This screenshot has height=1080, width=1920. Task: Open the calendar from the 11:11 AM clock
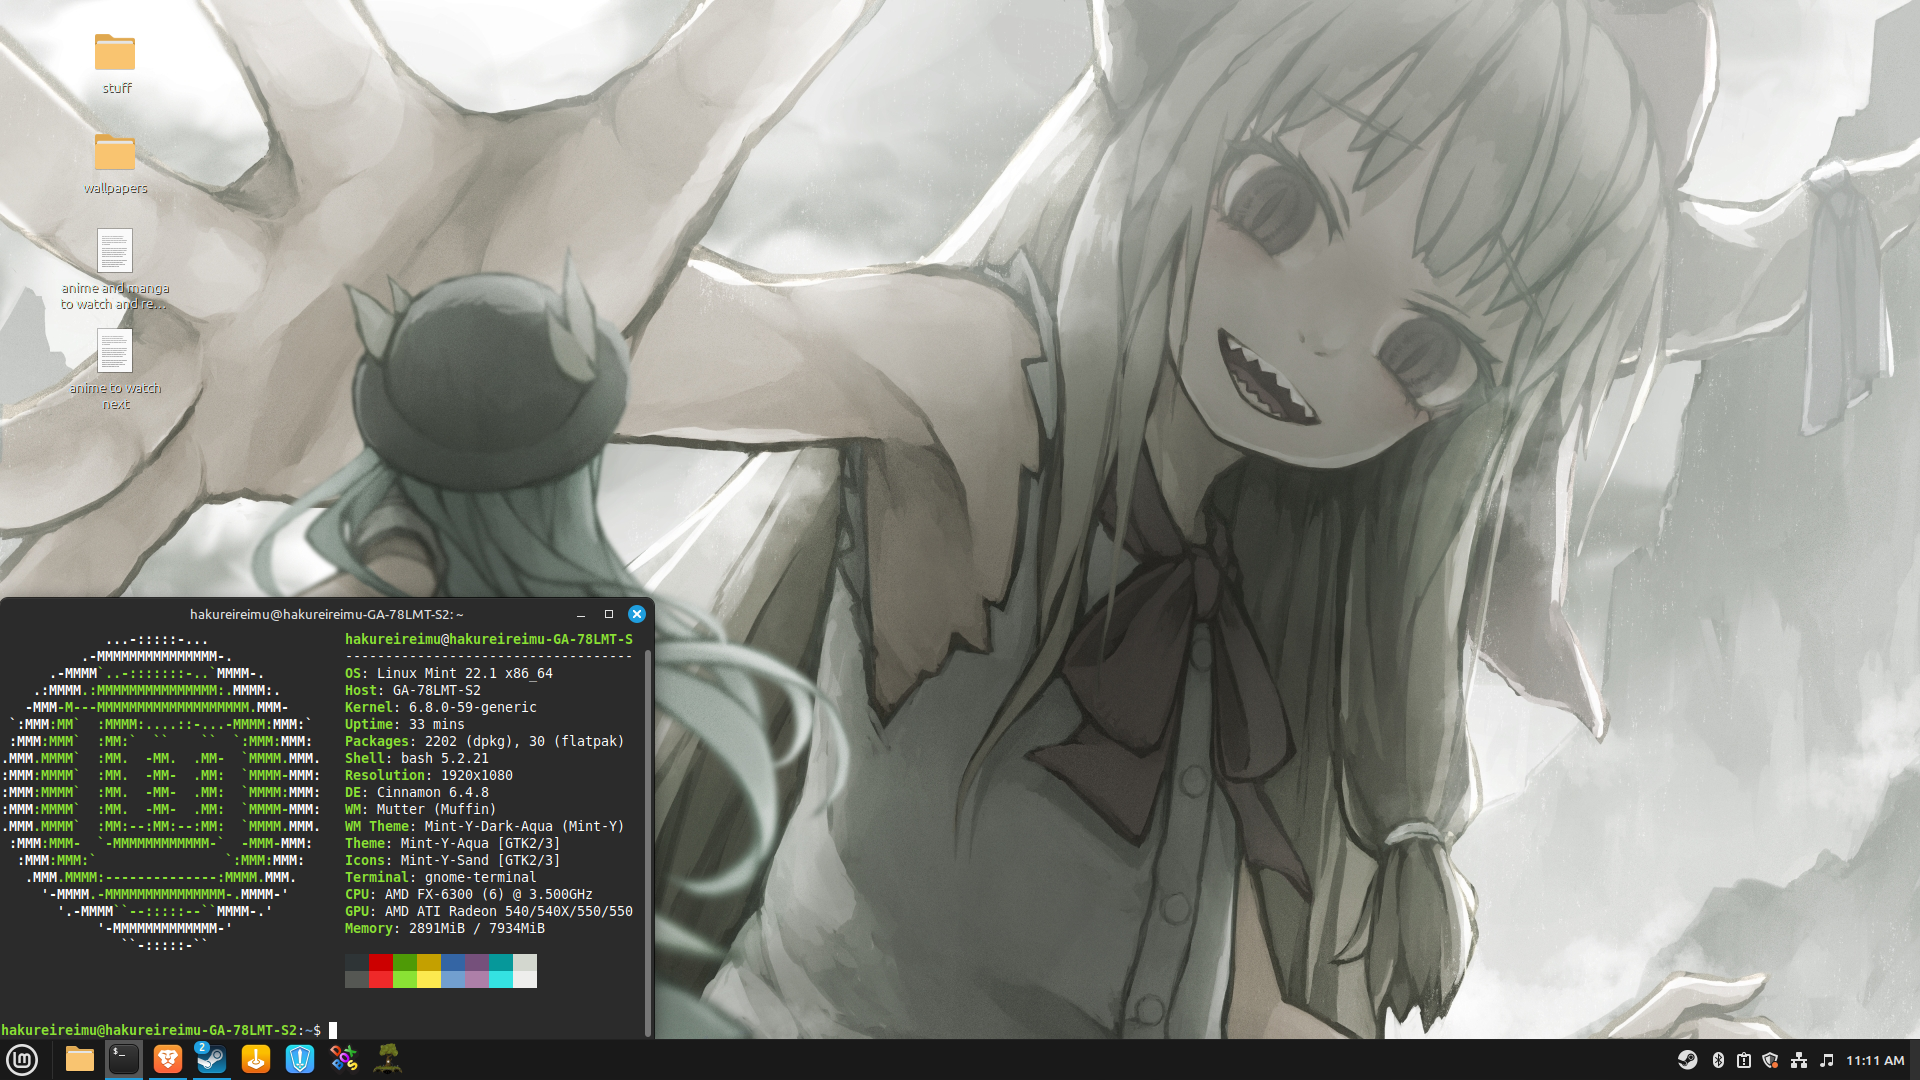[1875, 1060]
